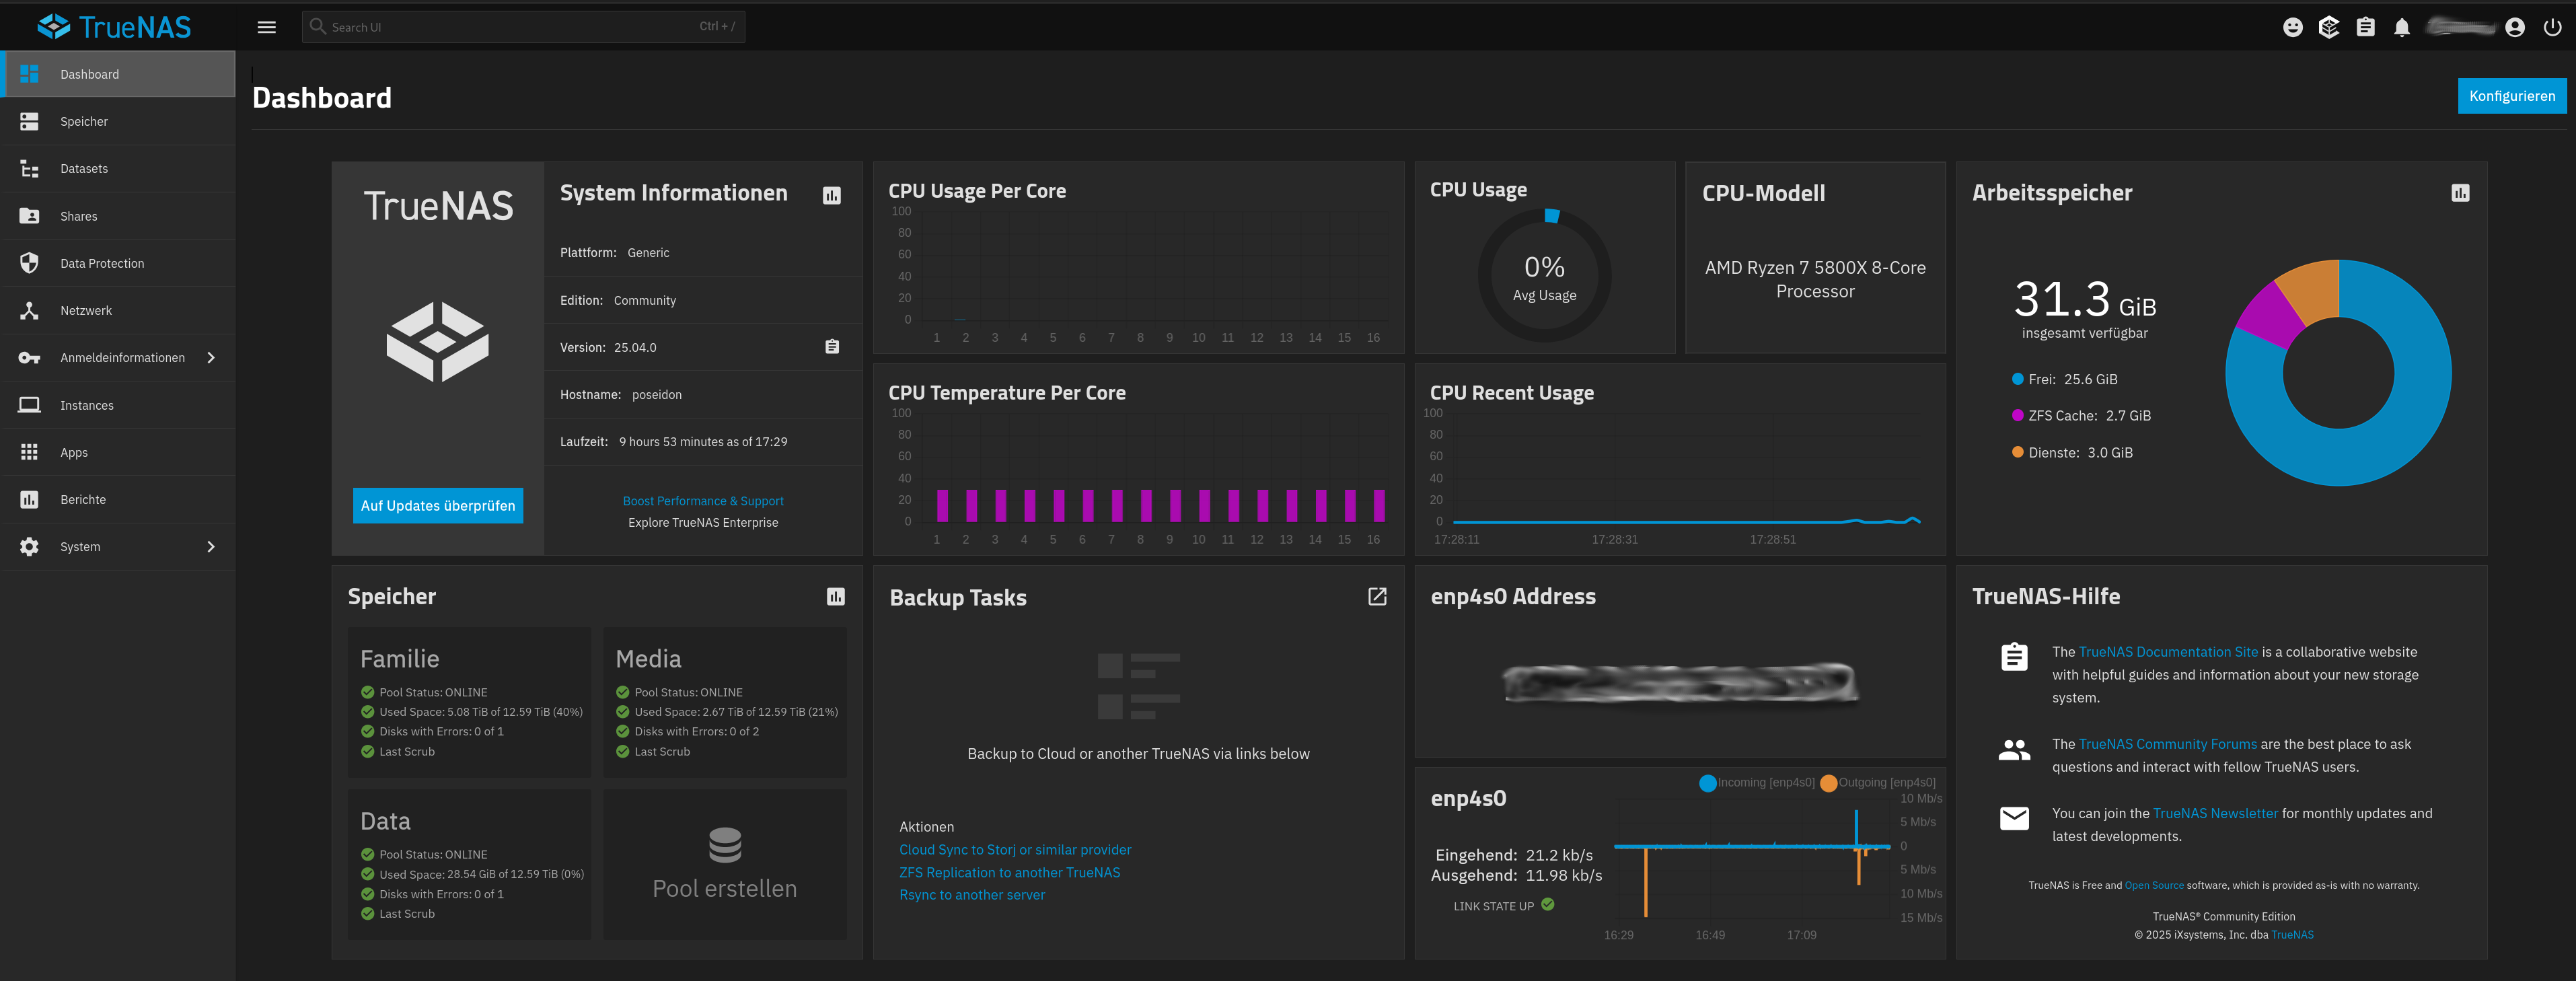Click the Datasets tree icon
Screen dimensions: 2576x981
point(29,168)
